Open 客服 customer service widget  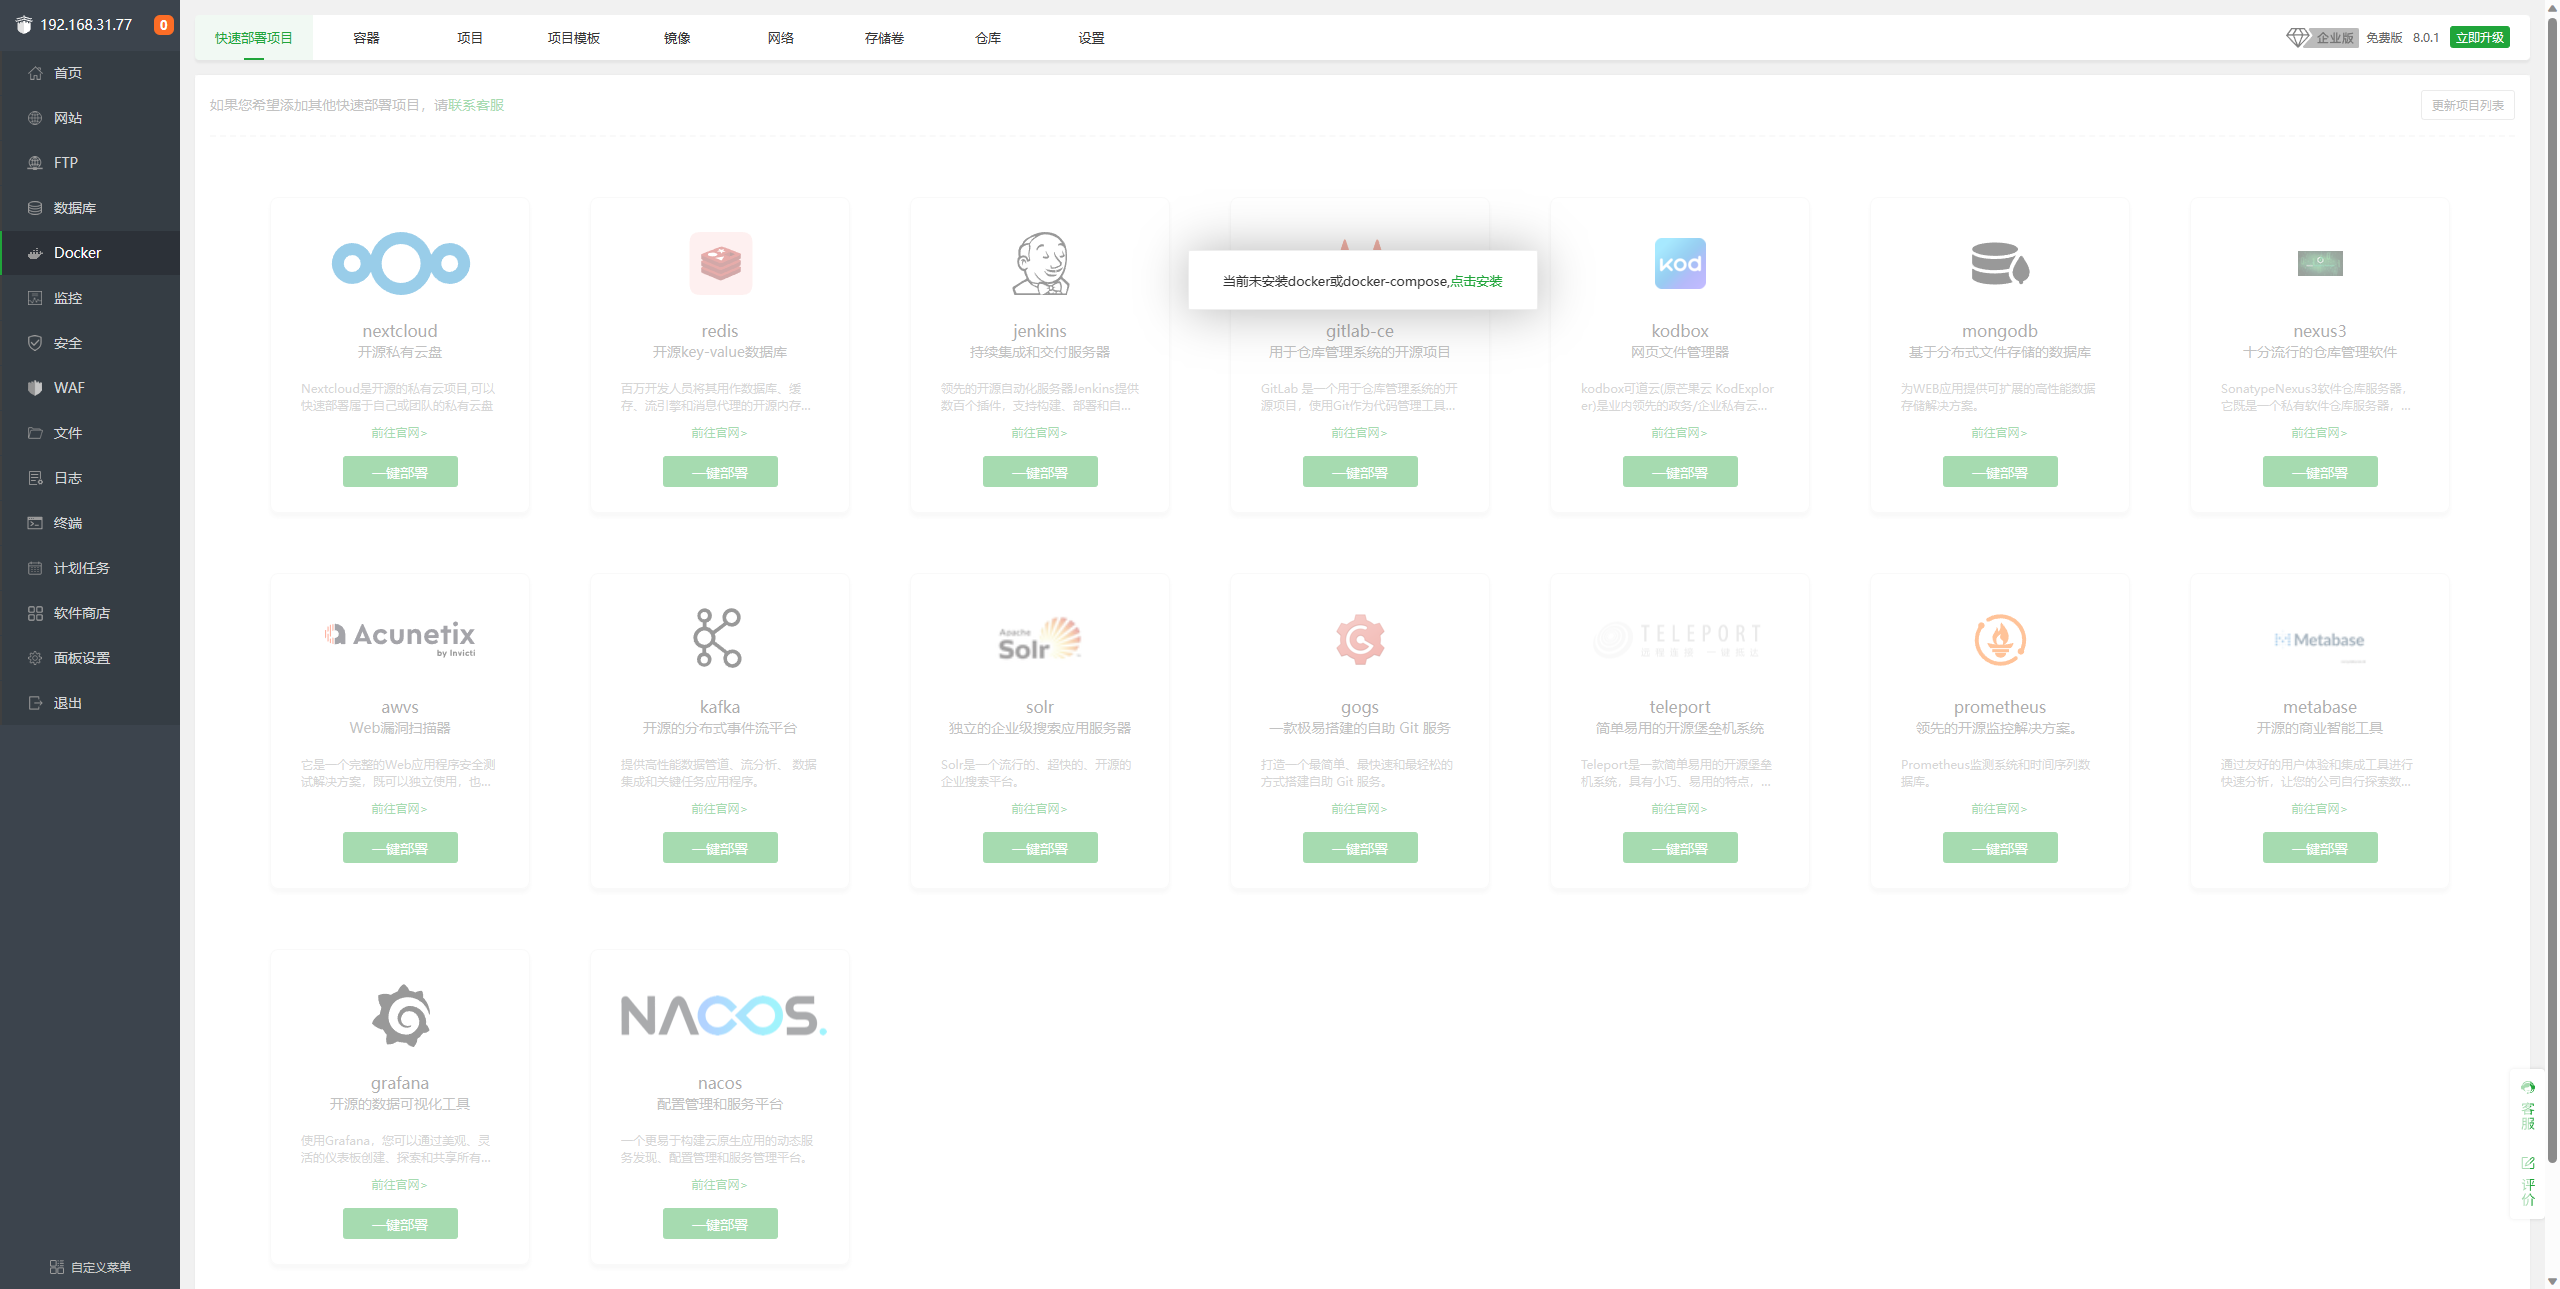click(x=2528, y=1106)
